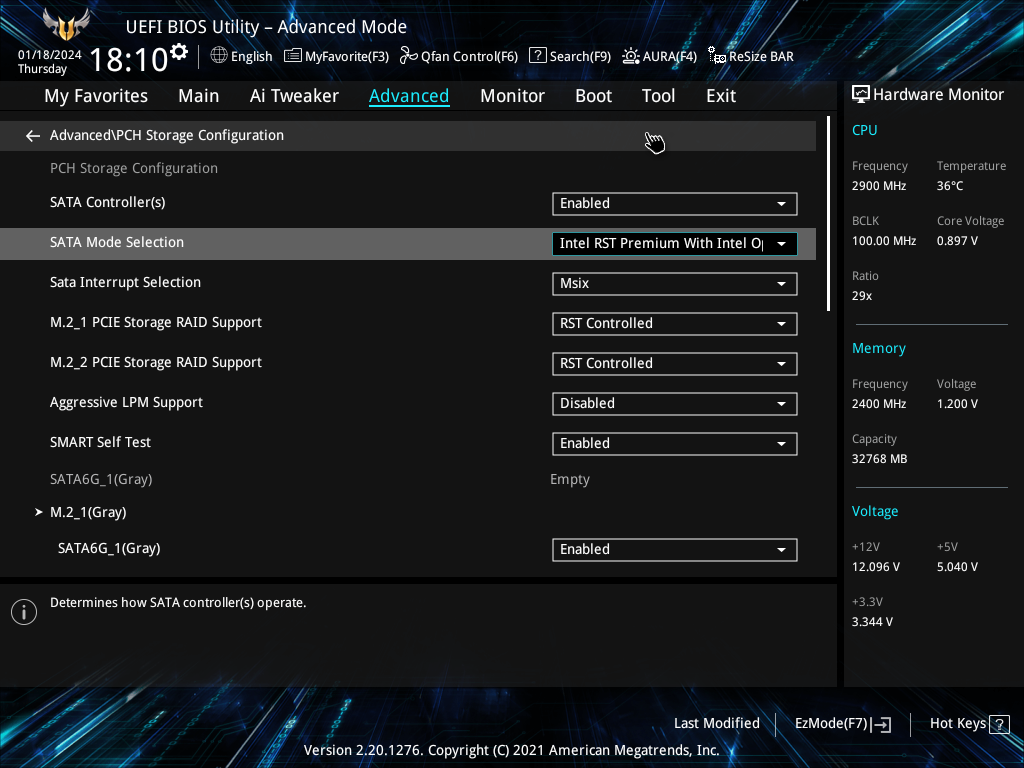Click the 18:10 clock time

(x=129, y=59)
